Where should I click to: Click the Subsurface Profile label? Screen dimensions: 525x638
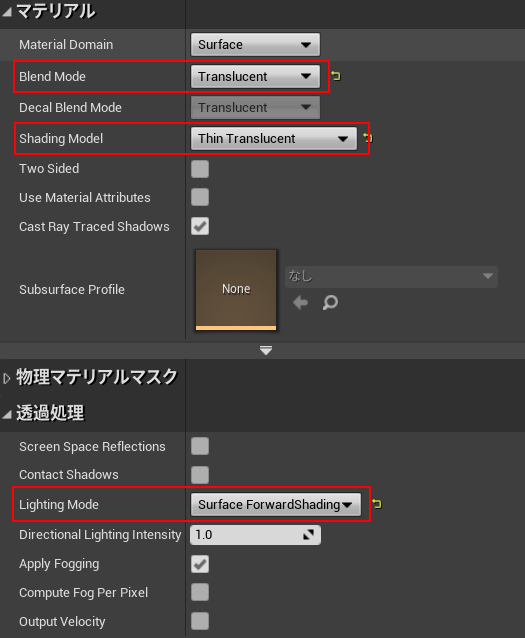(72, 289)
